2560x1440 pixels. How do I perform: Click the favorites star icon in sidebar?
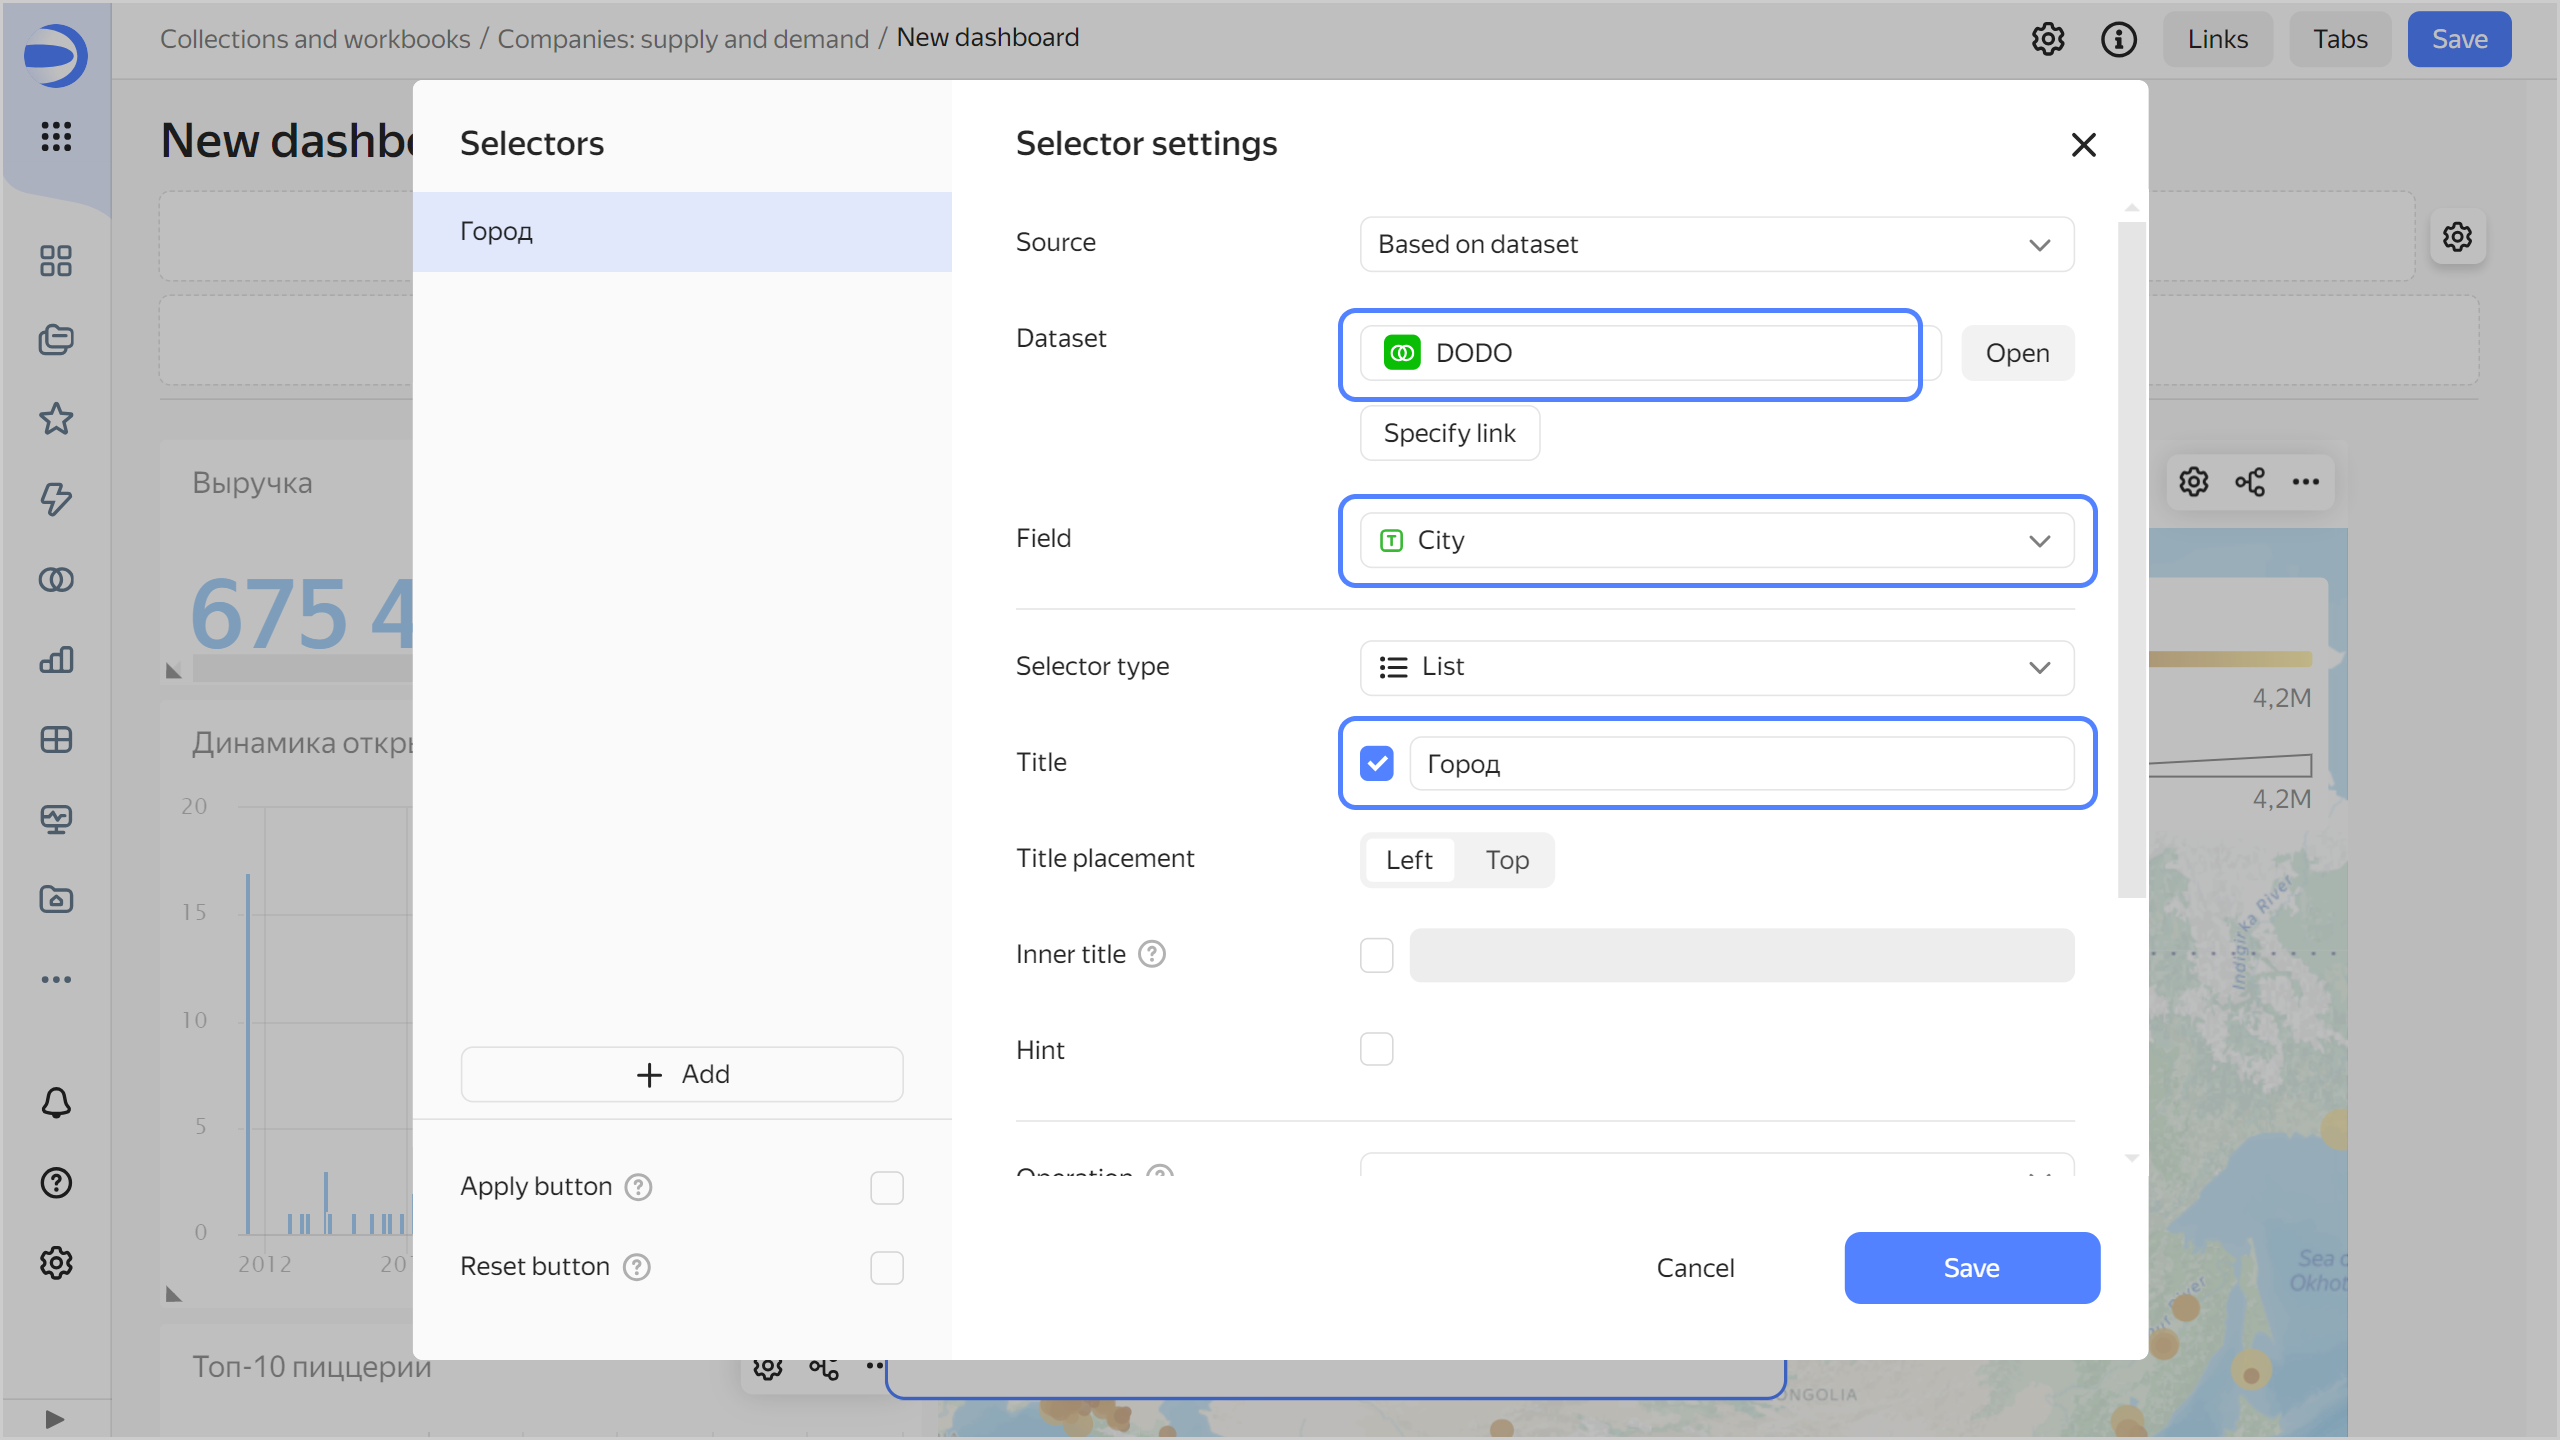(56, 419)
